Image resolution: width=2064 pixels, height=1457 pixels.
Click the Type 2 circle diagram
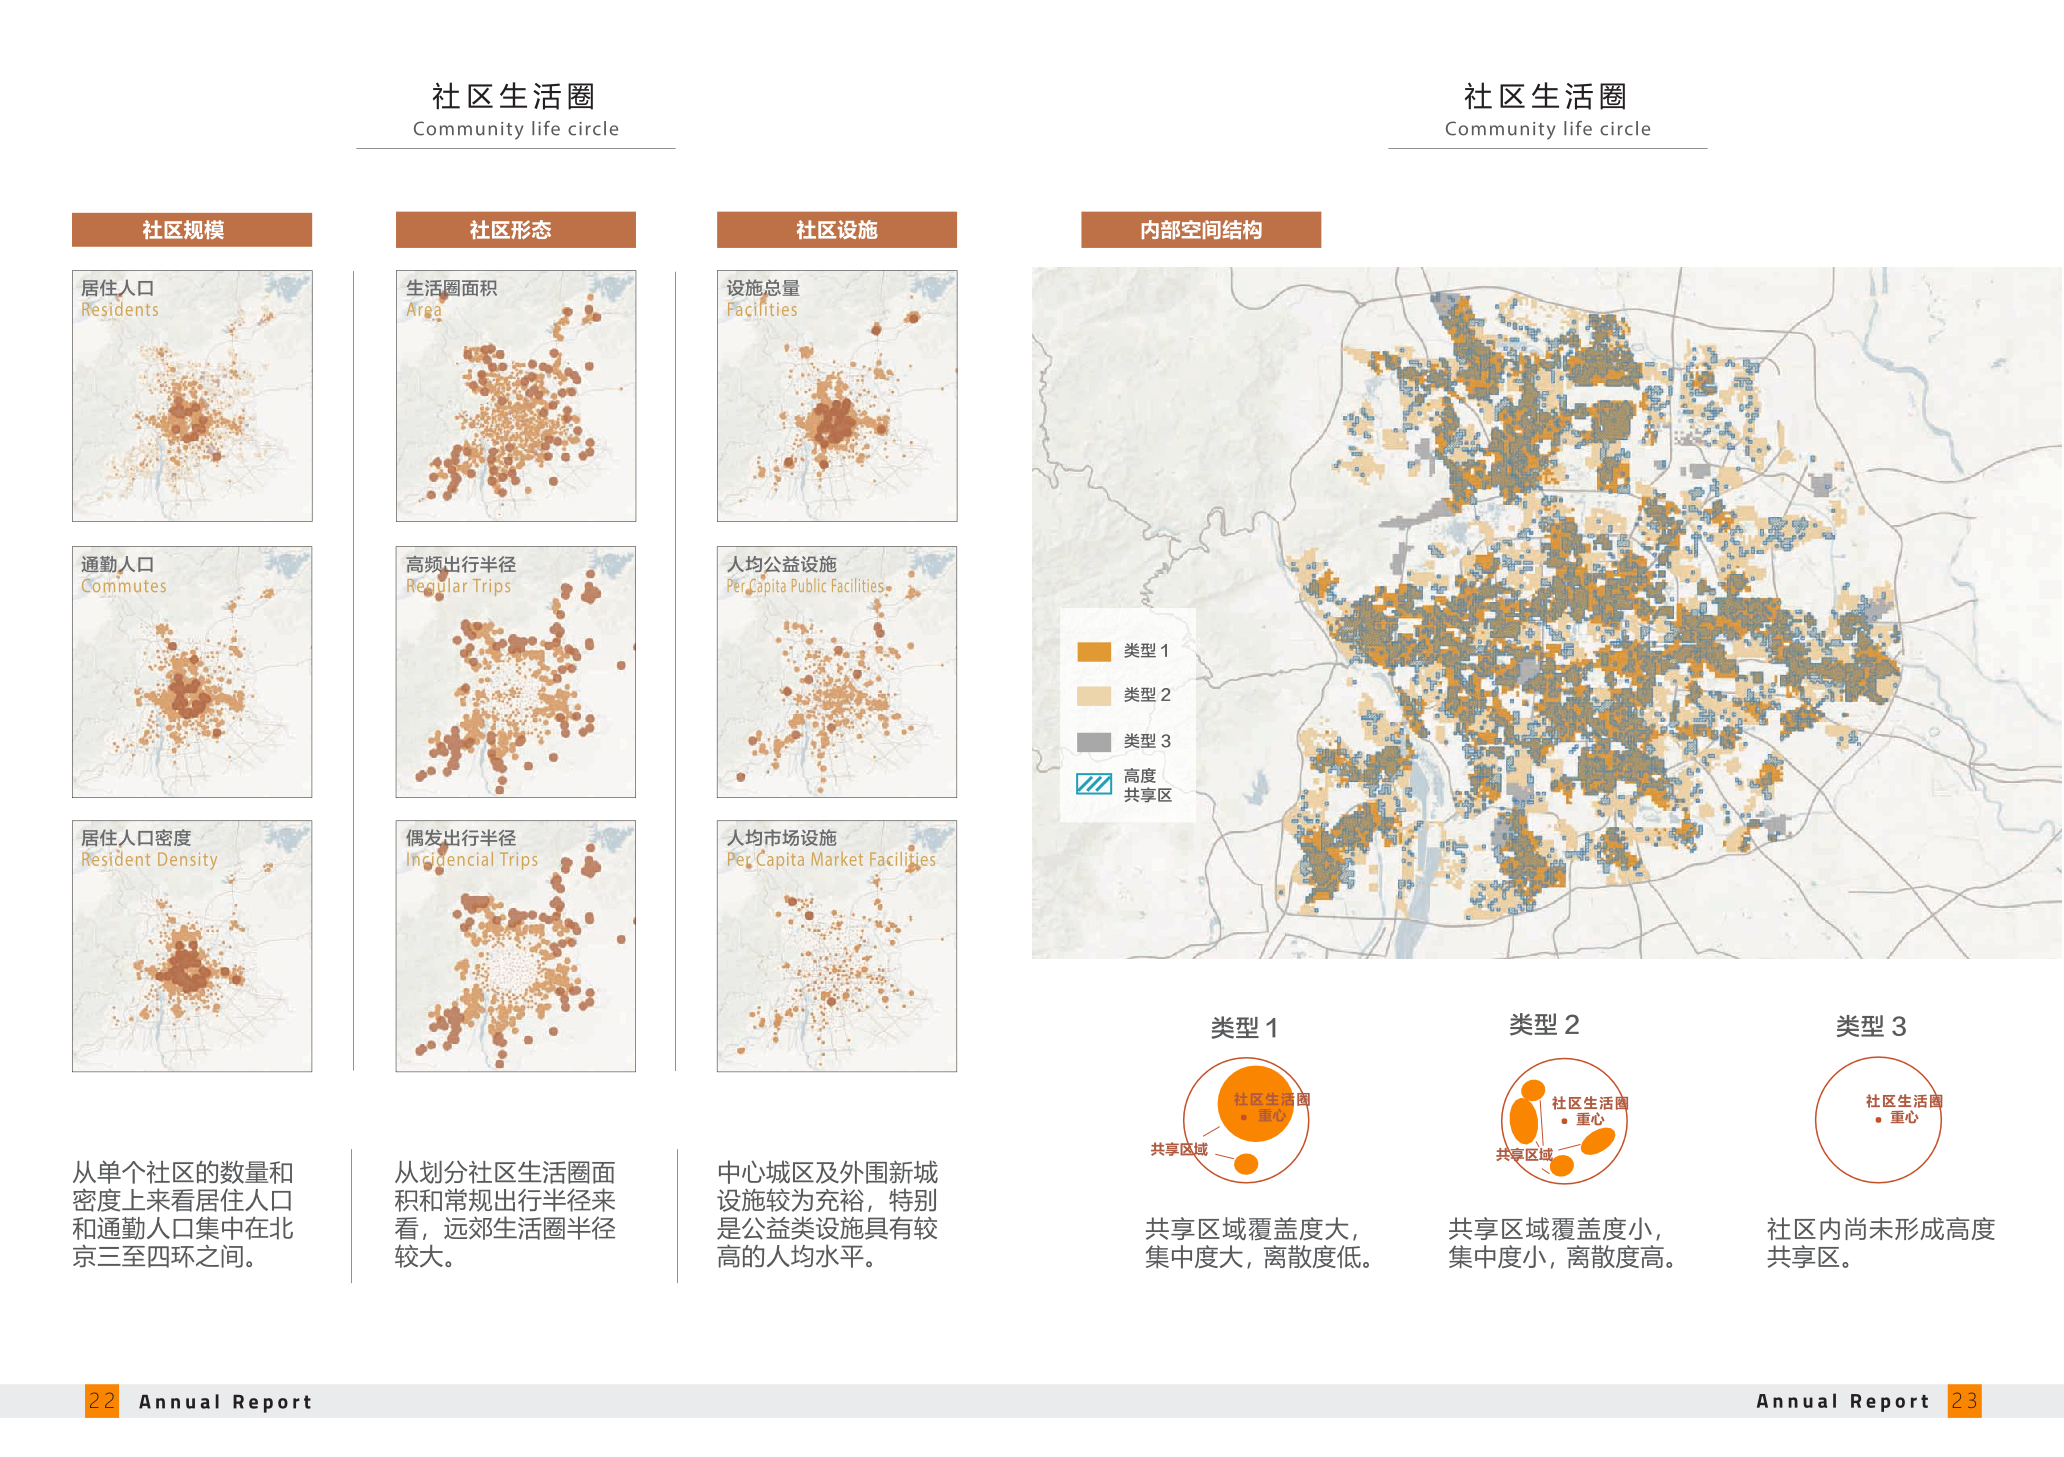point(1563,1121)
